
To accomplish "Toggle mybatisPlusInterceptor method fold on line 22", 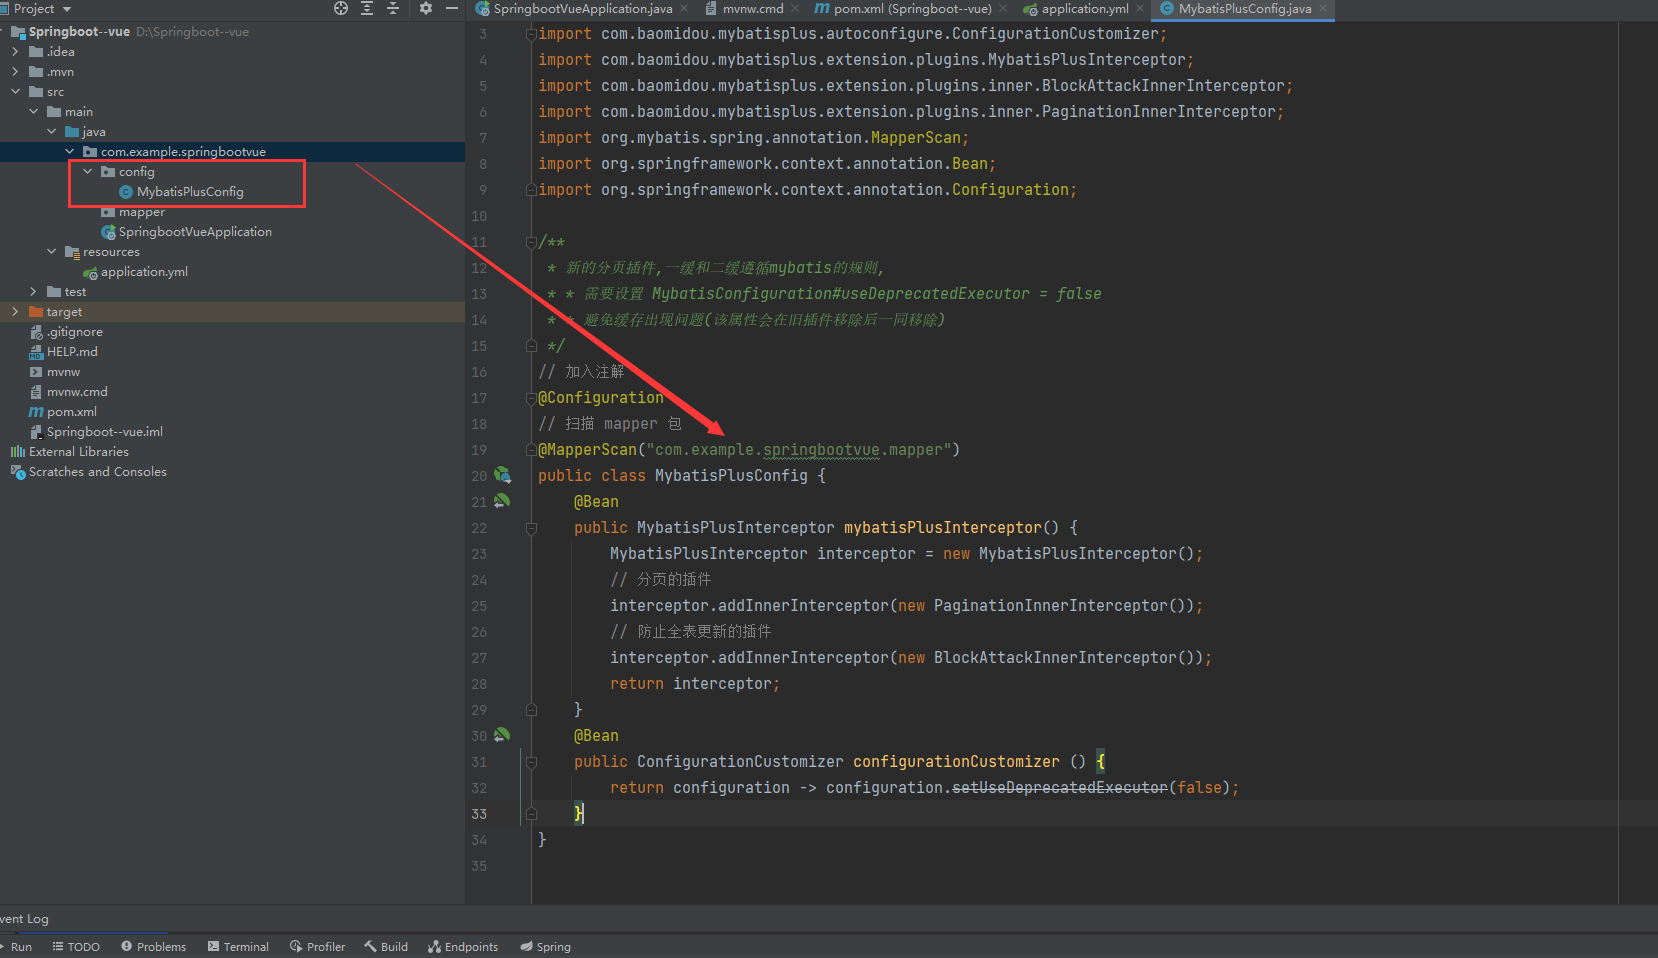I will tap(531, 528).
